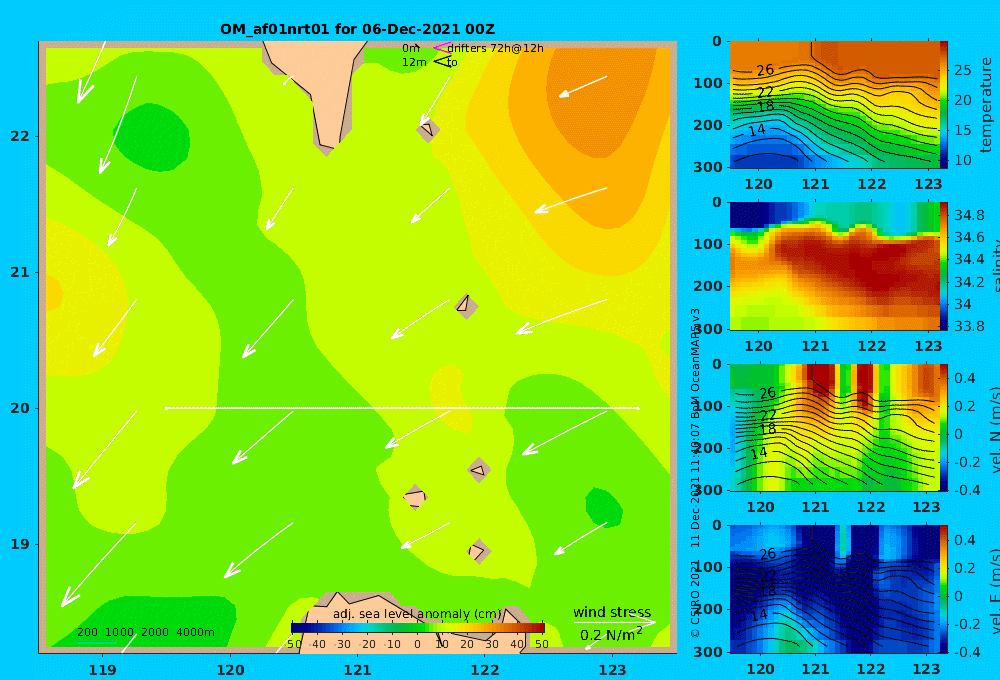
Task: Click the 25 tick on the temperature colorbar
Action: point(962,70)
